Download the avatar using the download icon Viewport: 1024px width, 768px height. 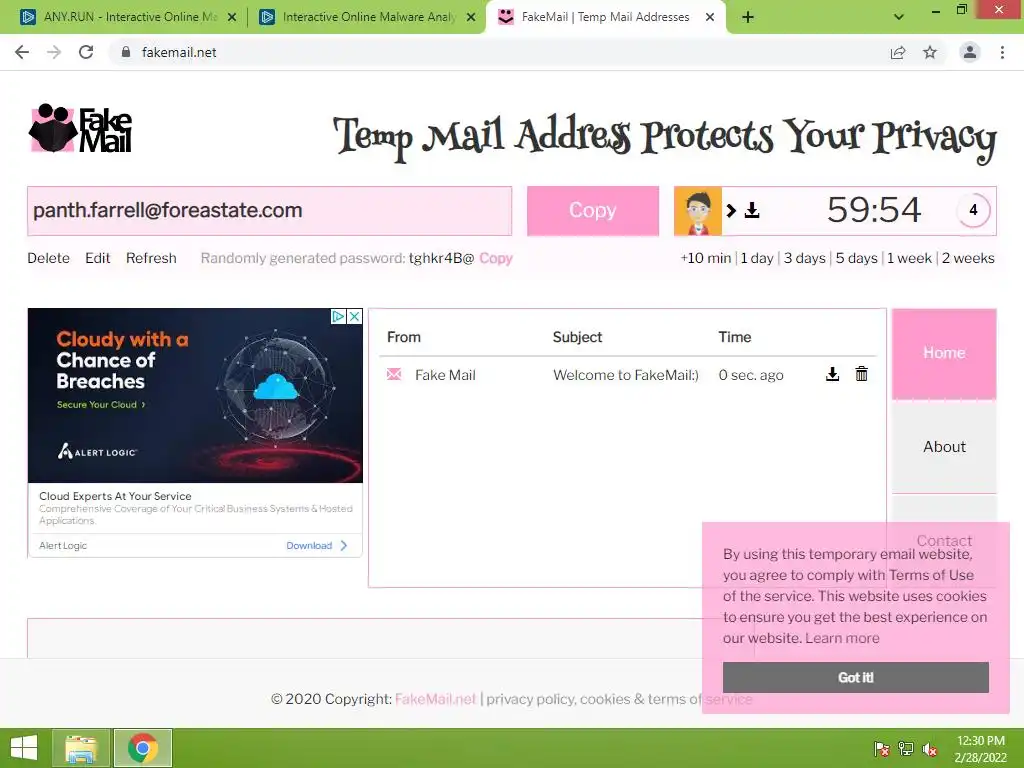click(x=752, y=210)
